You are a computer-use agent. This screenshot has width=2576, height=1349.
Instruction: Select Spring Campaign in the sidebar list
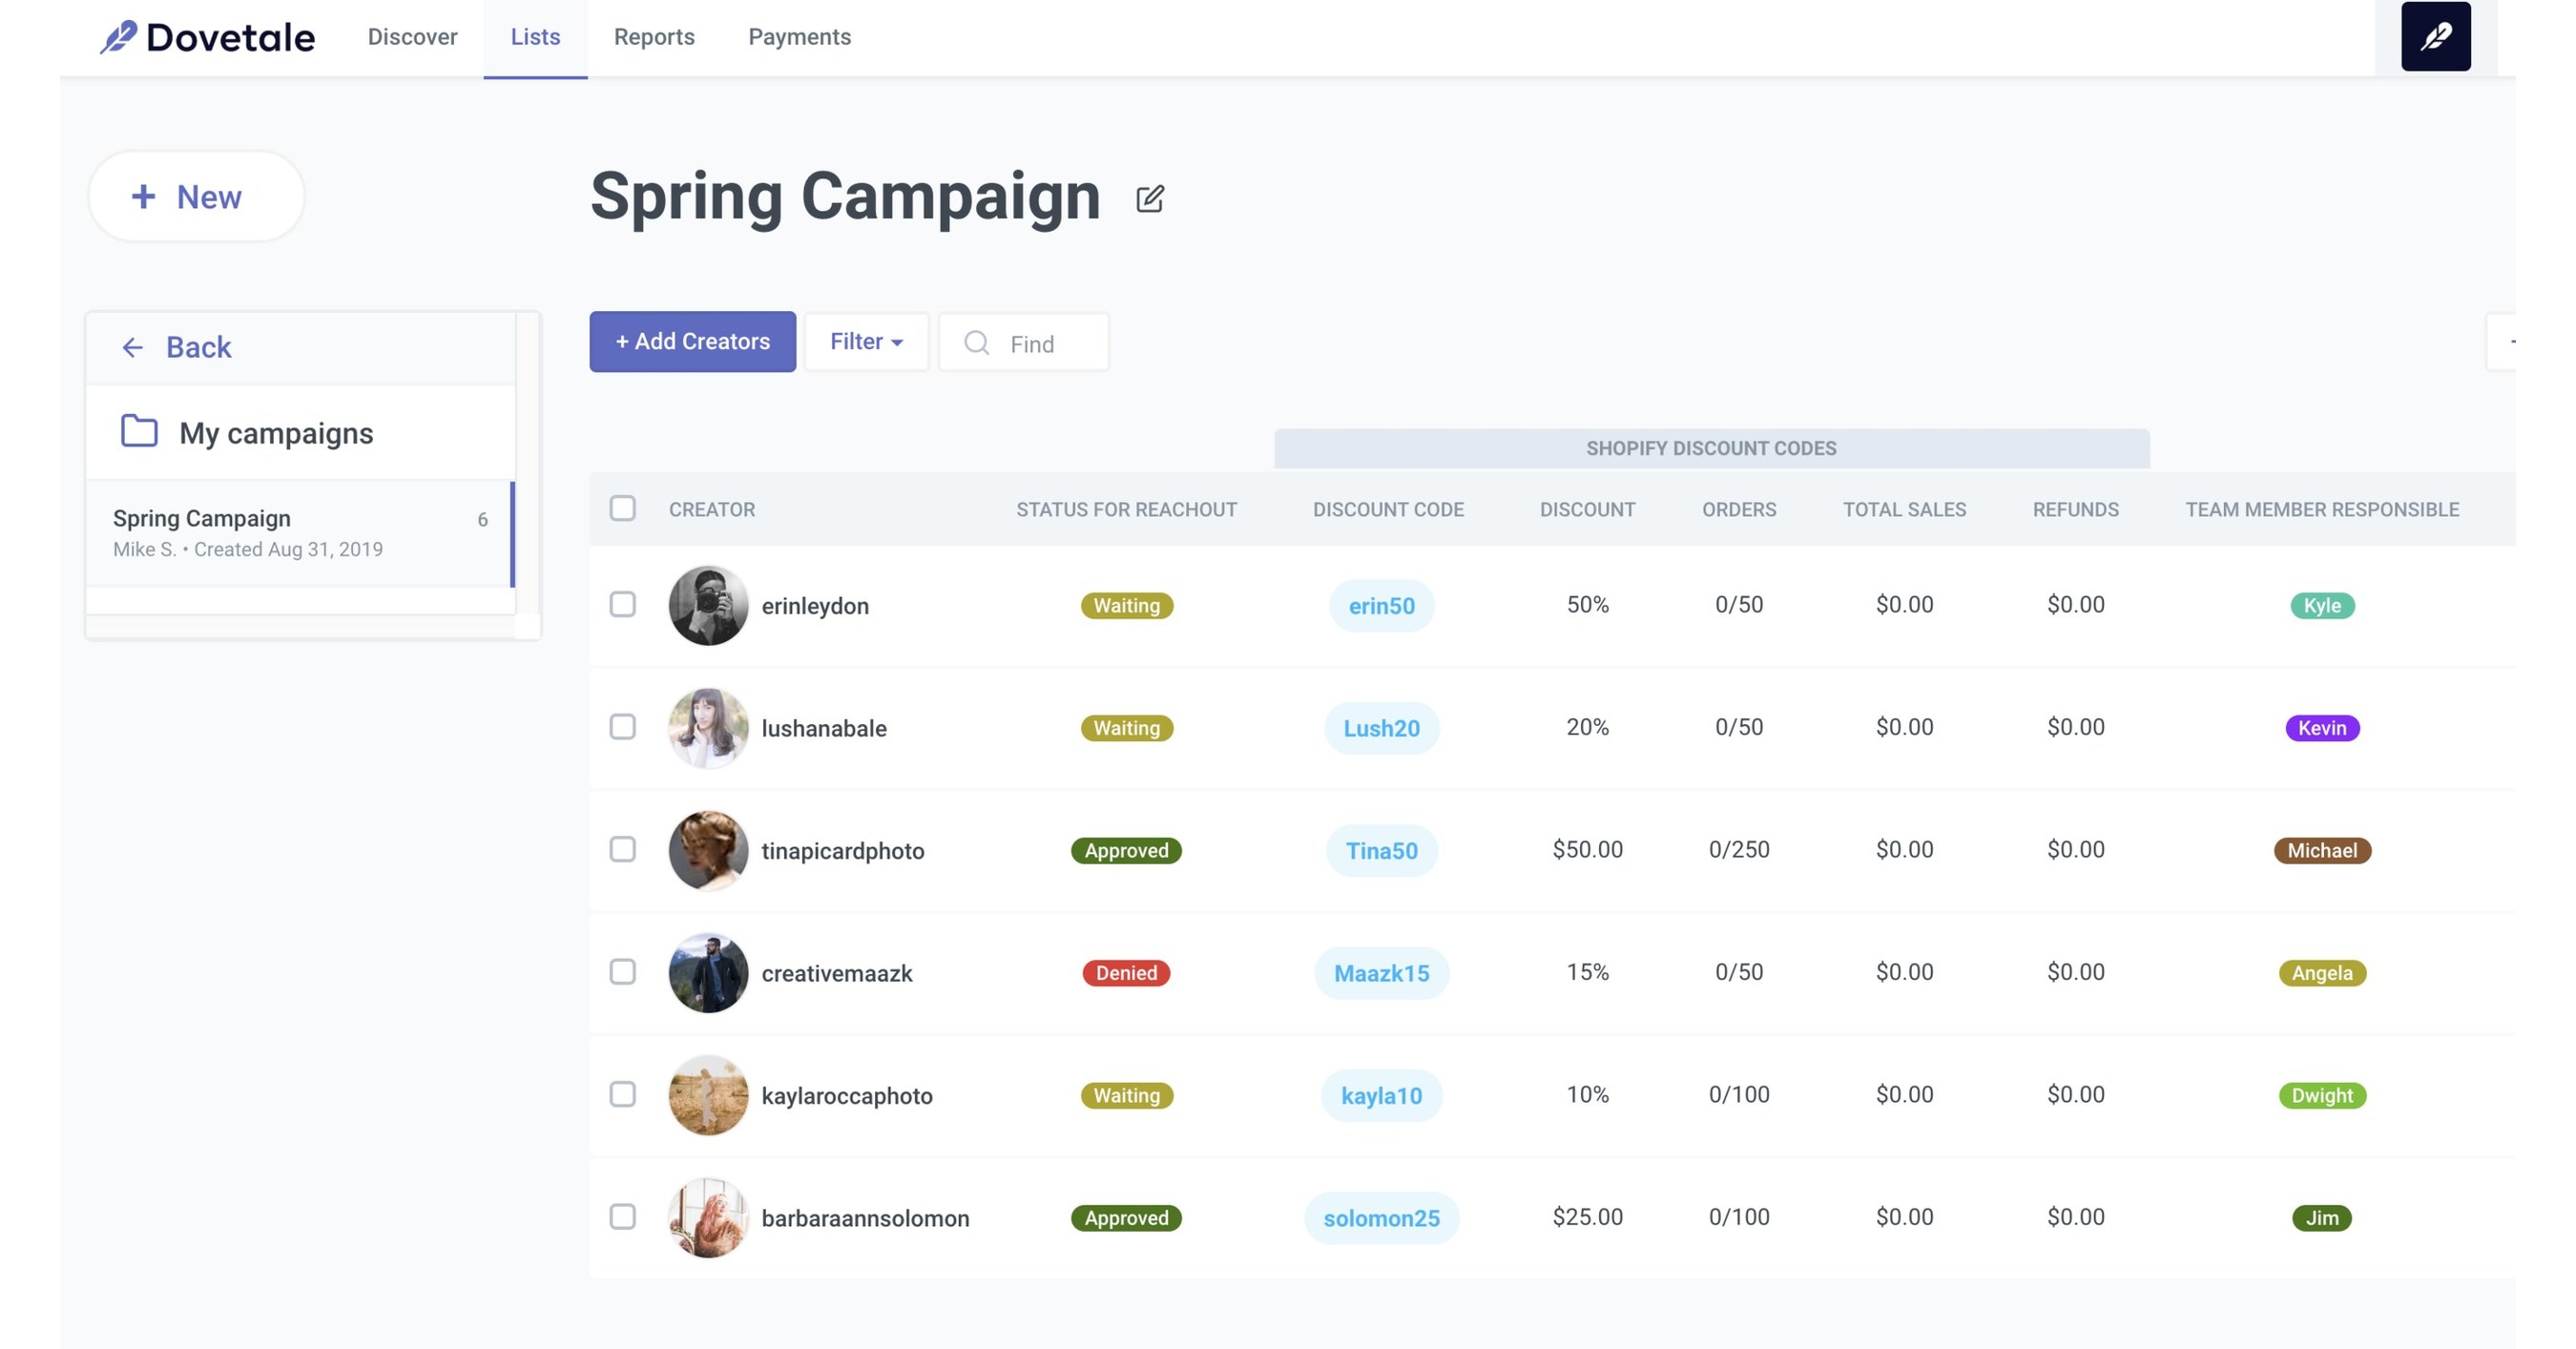click(201, 518)
